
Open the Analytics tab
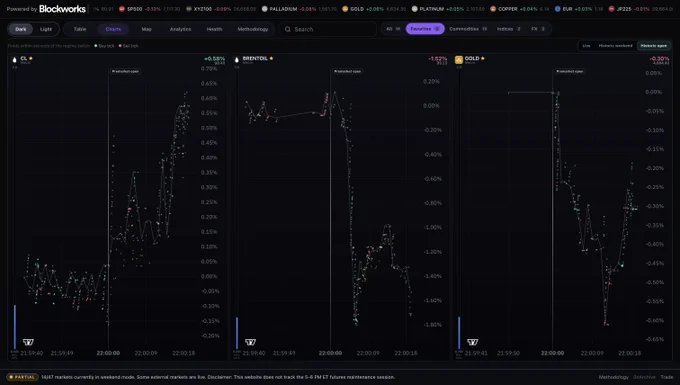pyautogui.click(x=180, y=29)
